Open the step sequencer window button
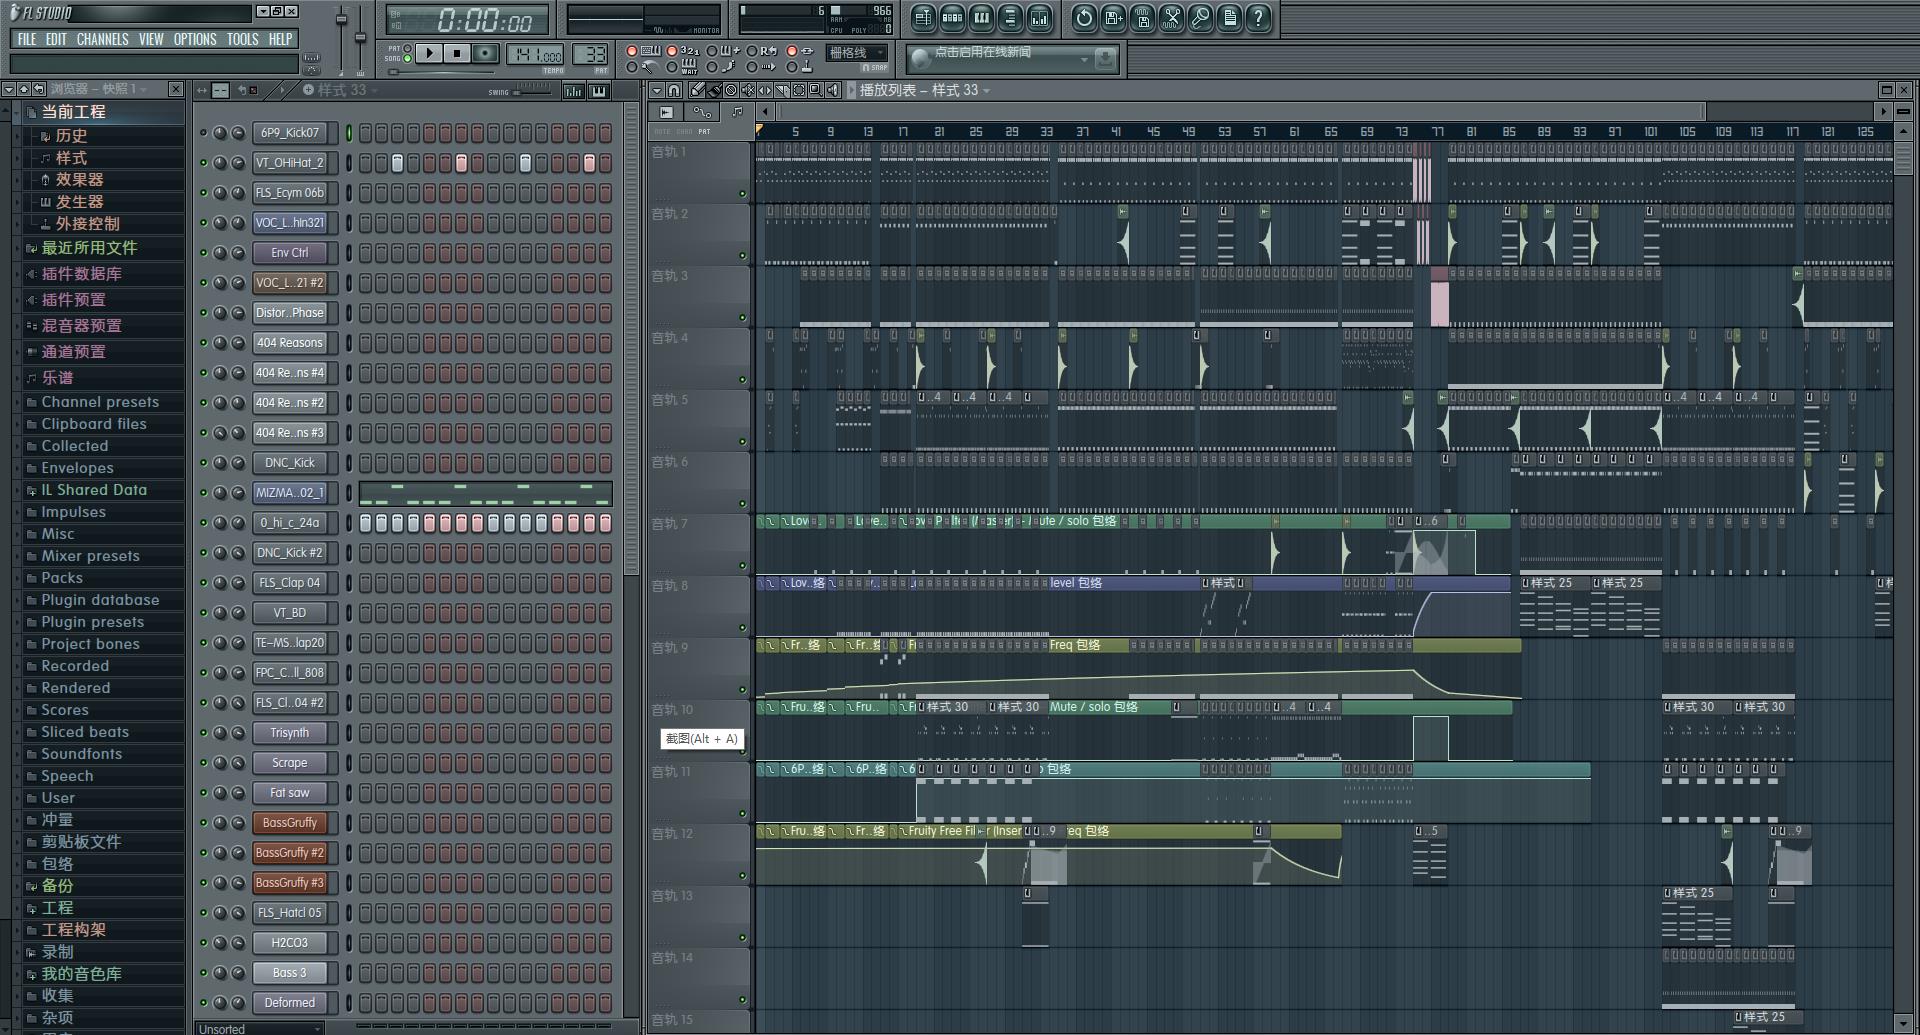Image resolution: width=1920 pixels, height=1035 pixels. pyautogui.click(x=952, y=17)
